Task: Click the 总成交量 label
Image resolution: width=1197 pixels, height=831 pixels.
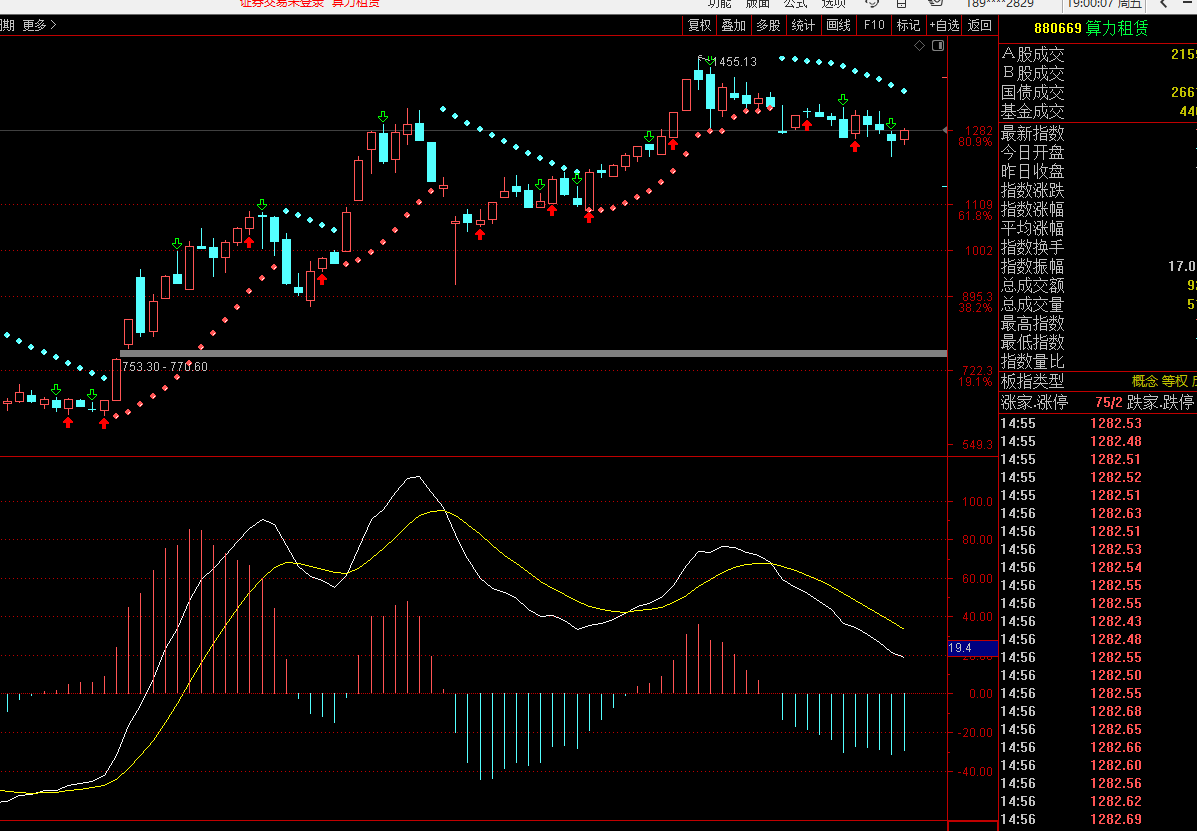Action: coord(1032,305)
